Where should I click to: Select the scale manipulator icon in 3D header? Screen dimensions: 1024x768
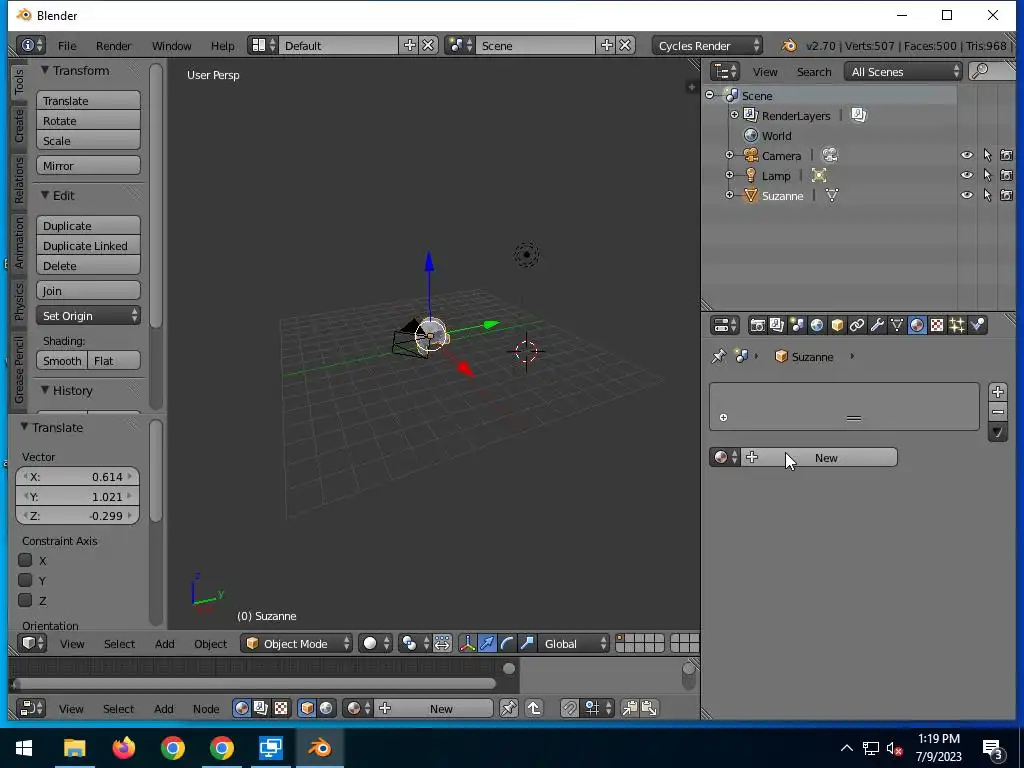point(527,644)
